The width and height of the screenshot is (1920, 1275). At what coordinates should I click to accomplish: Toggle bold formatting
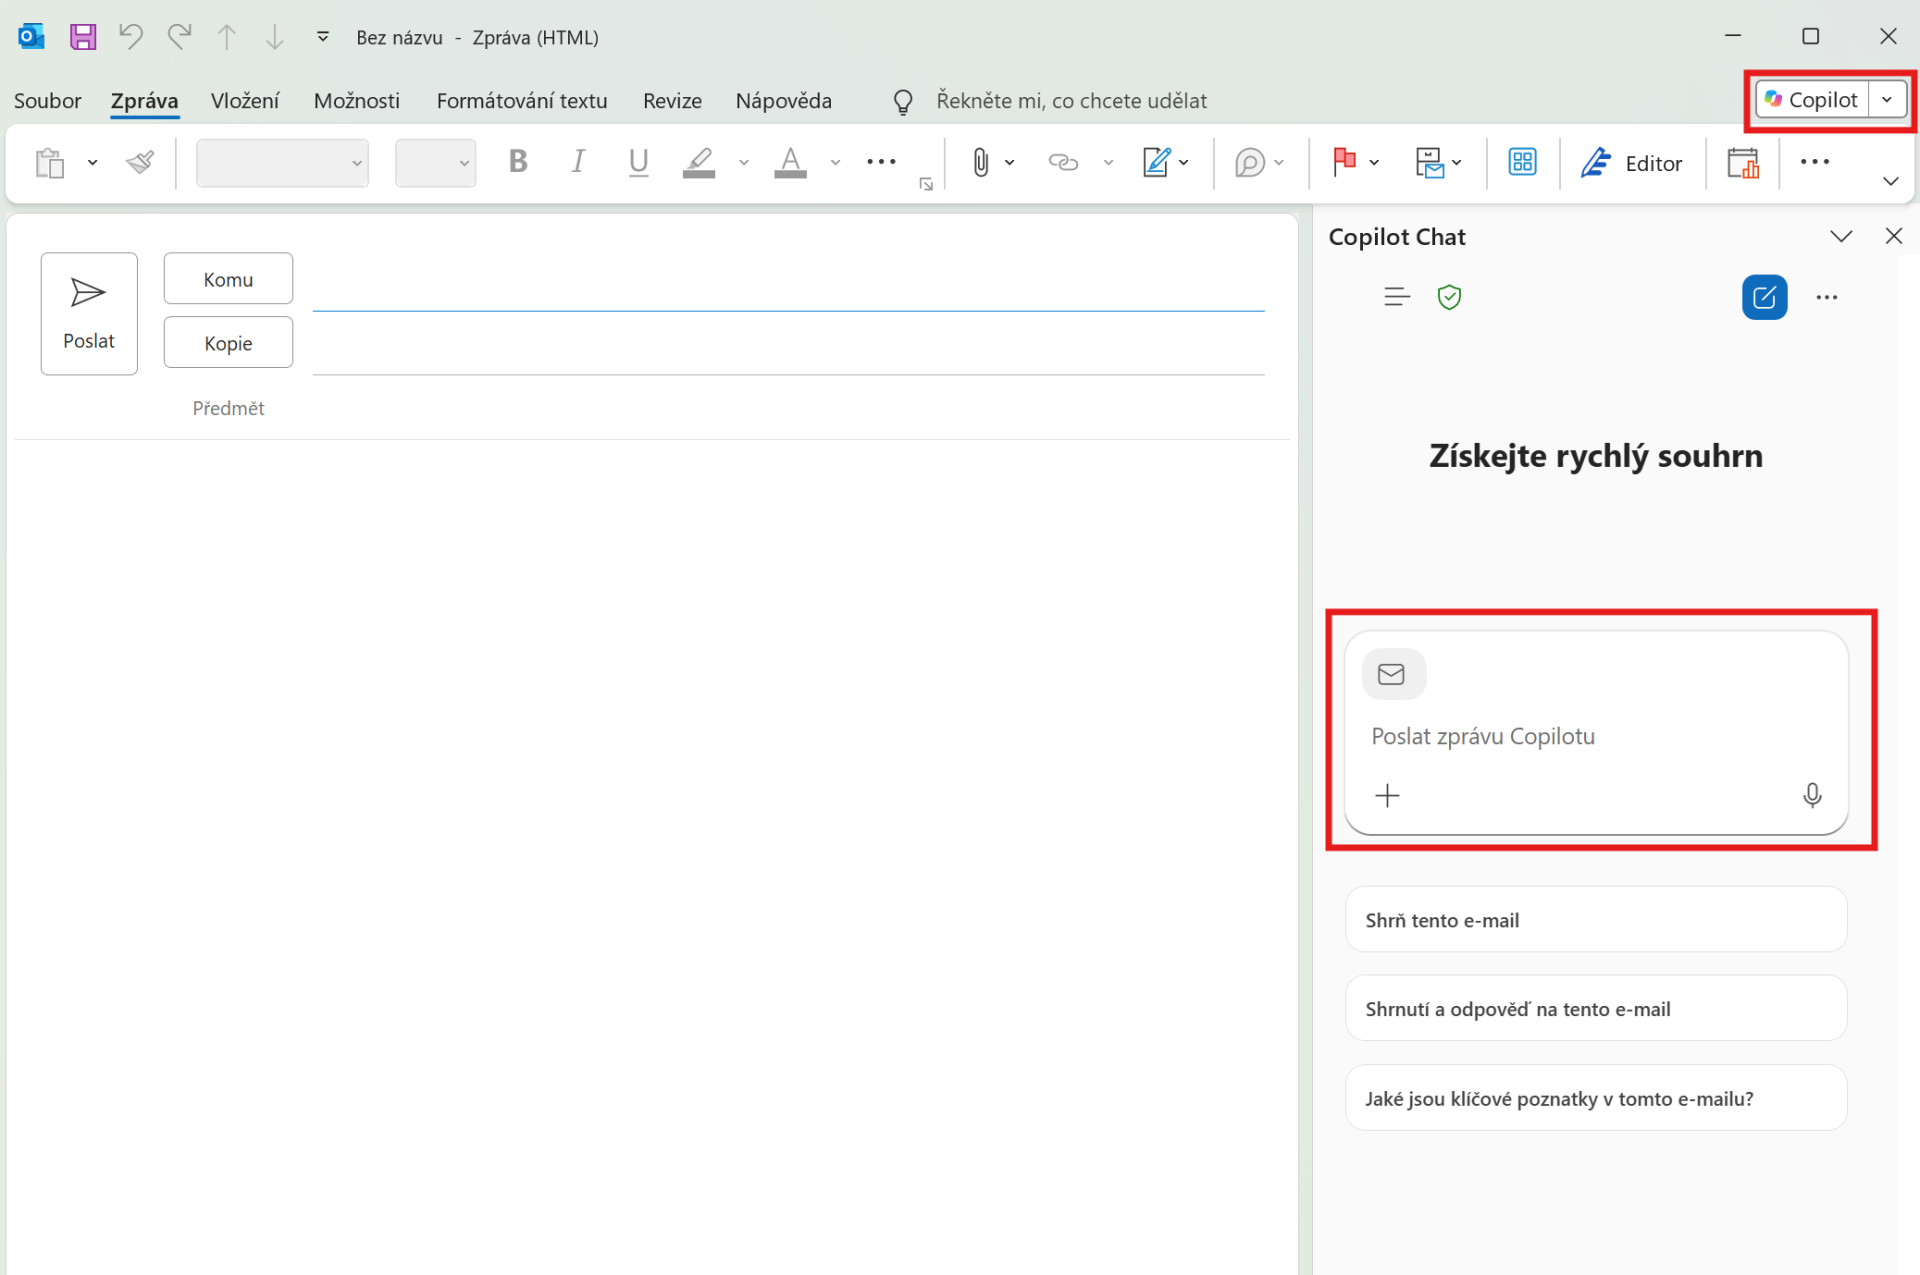518,161
